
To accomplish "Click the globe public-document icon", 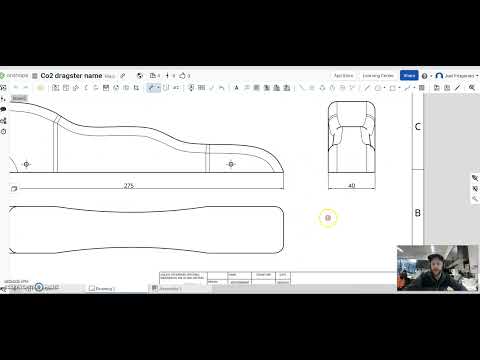I will pos(140,76).
